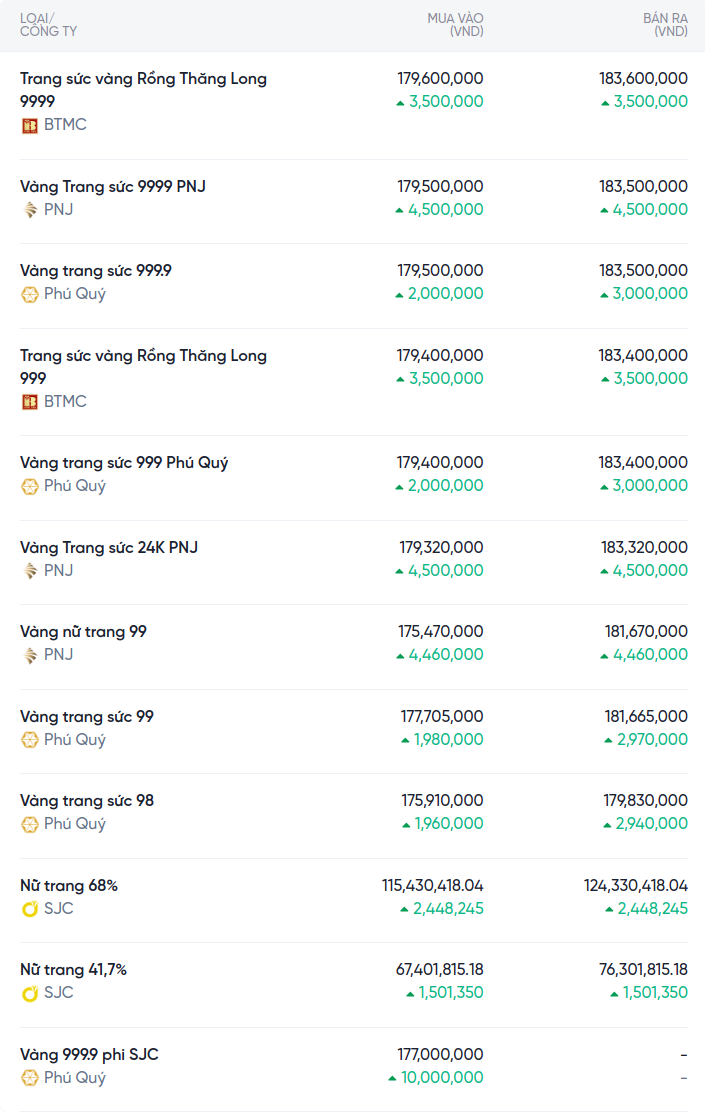Select Vàng trang sức 999 Phú Quý title
Screen dimensions: 705x1112
[124, 463]
